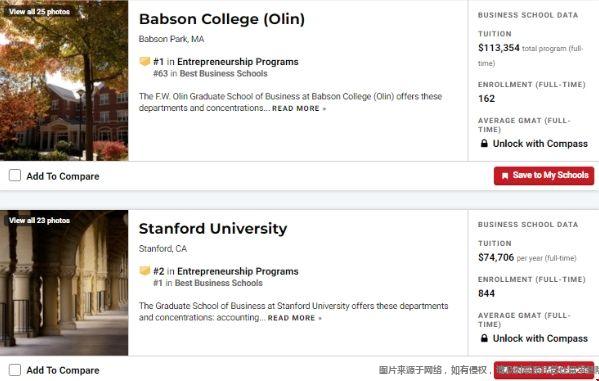The image size is (599, 381).
Task: Tick Add To Compare for Stanford University
Action: [15, 370]
